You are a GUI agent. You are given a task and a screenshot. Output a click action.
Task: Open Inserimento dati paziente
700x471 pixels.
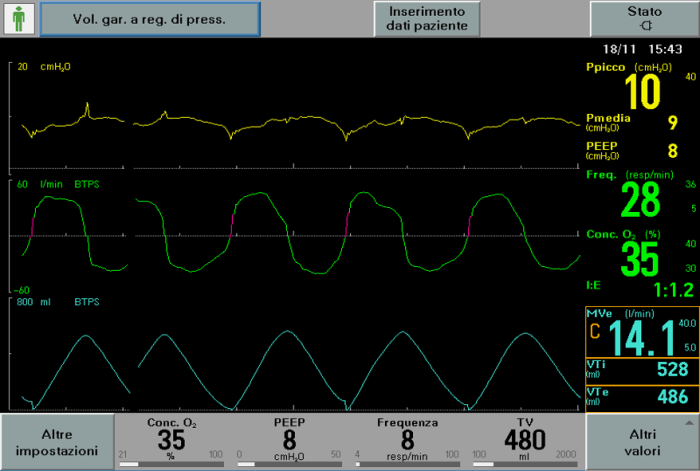pos(427,18)
